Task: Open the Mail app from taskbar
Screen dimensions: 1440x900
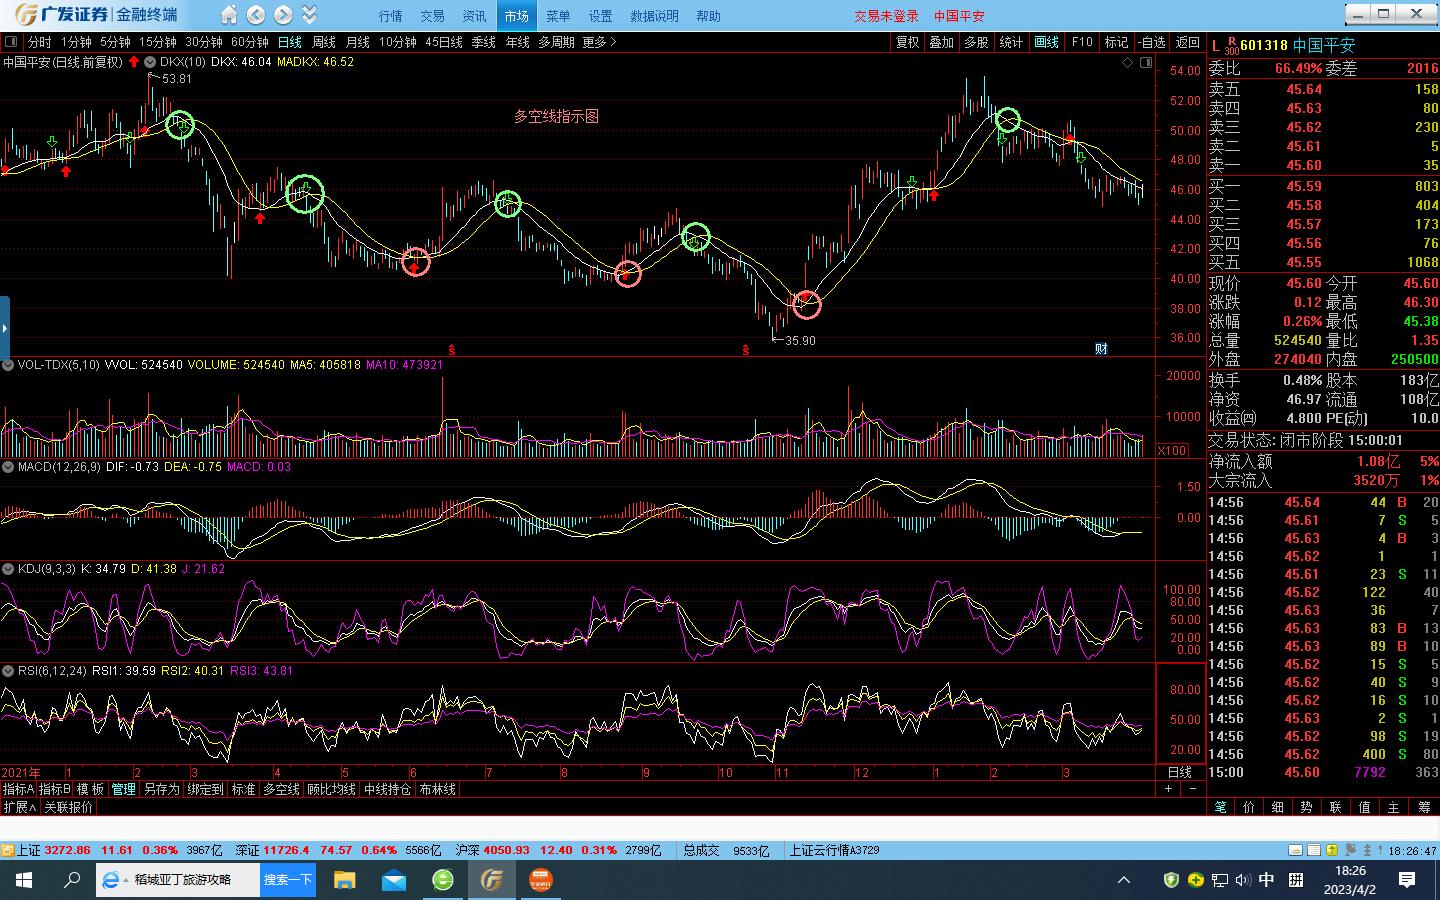Action: tap(394, 880)
